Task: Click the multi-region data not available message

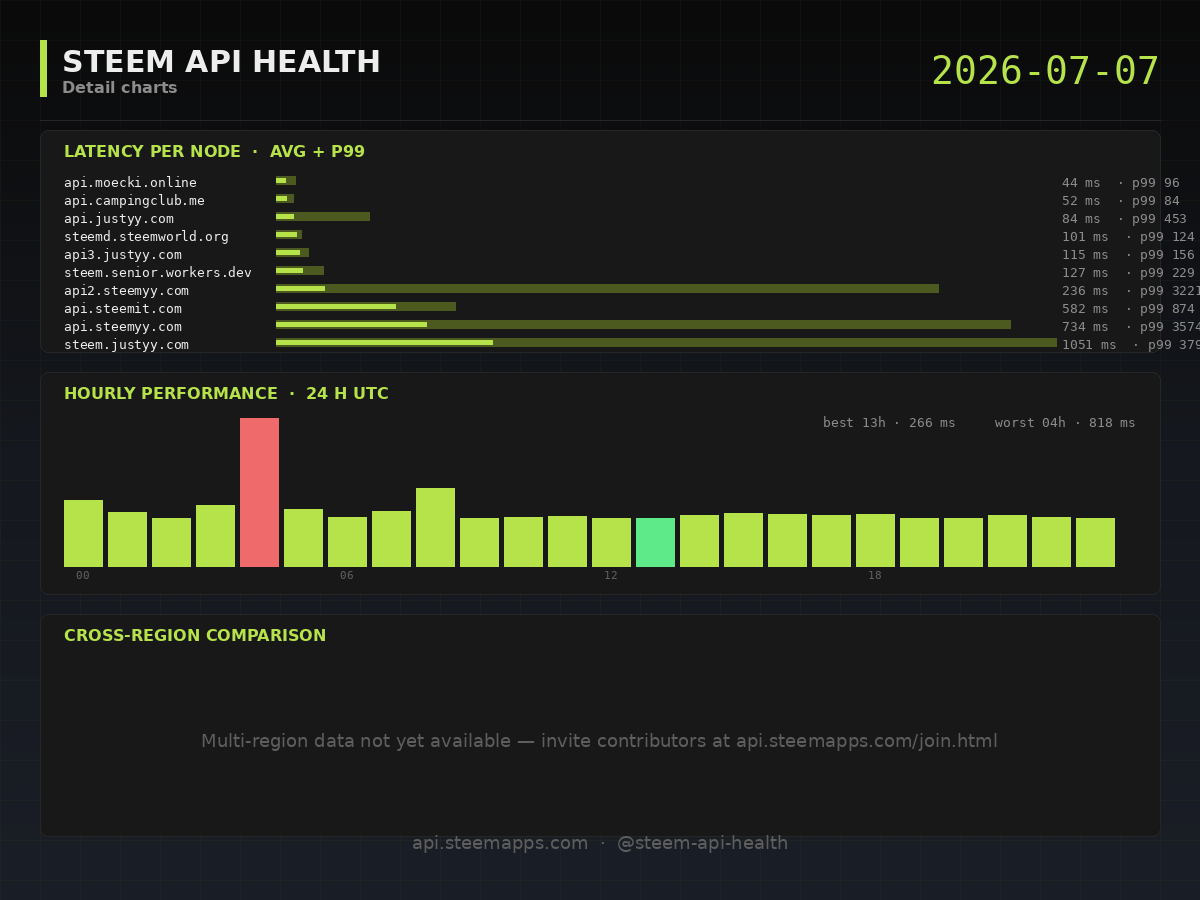Action: pos(600,742)
